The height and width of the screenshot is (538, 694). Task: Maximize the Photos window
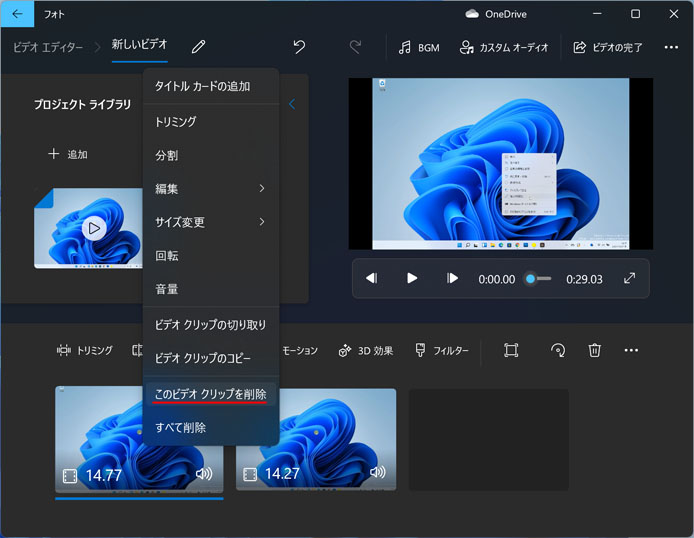click(x=635, y=14)
